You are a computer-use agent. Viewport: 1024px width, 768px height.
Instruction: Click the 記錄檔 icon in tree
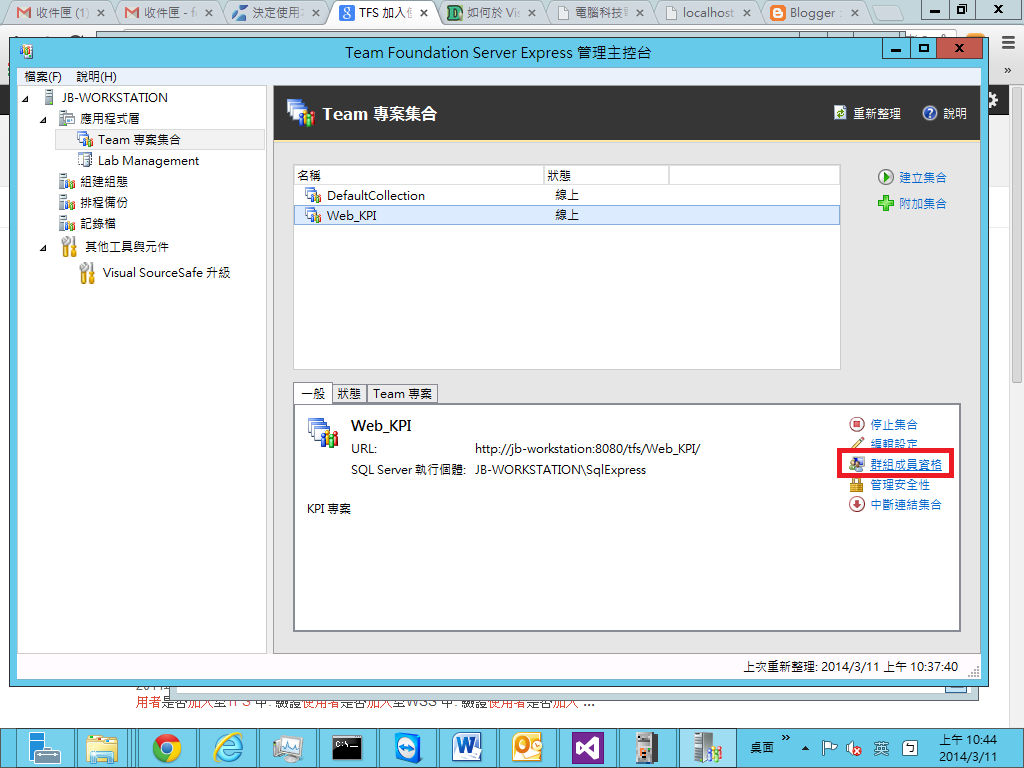pos(67,223)
